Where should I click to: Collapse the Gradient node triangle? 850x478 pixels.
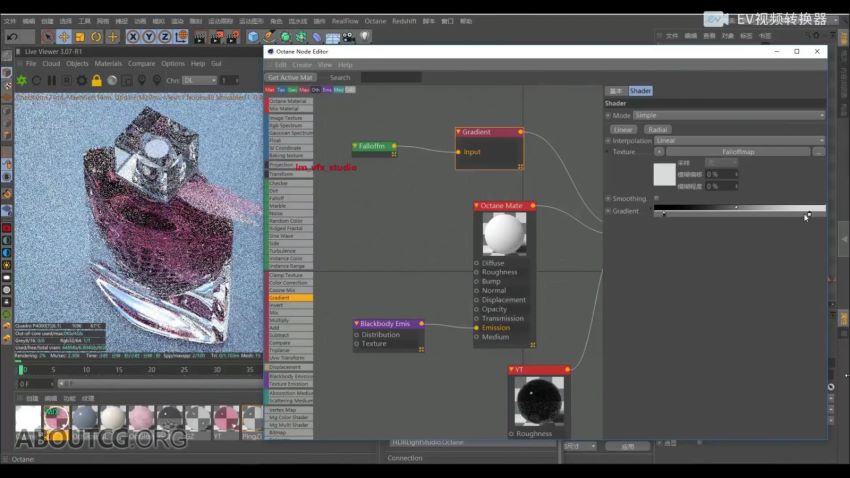point(459,132)
